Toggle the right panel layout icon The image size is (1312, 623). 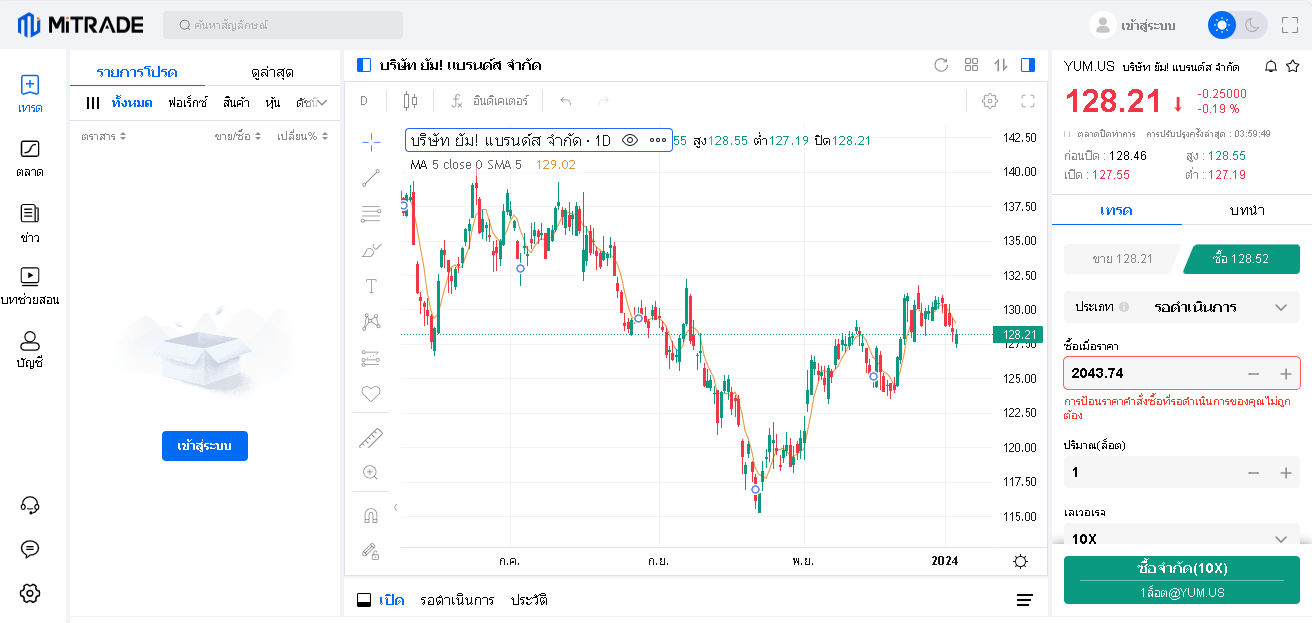(1028, 65)
